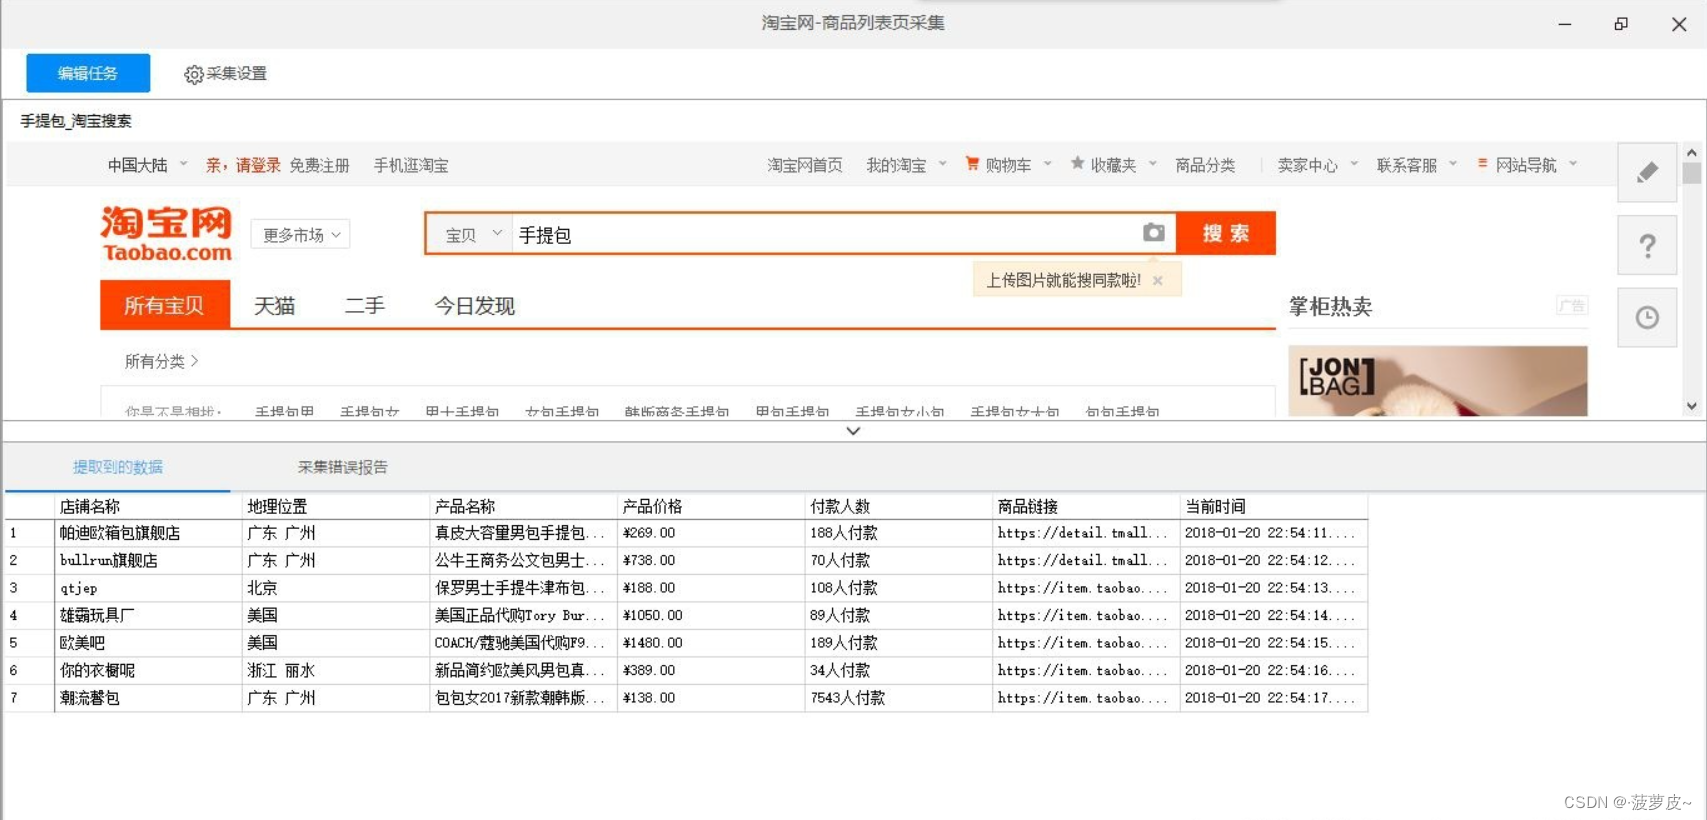Click the 商品链接 column header
Image resolution: width=1707 pixels, height=820 pixels.
1086,506
